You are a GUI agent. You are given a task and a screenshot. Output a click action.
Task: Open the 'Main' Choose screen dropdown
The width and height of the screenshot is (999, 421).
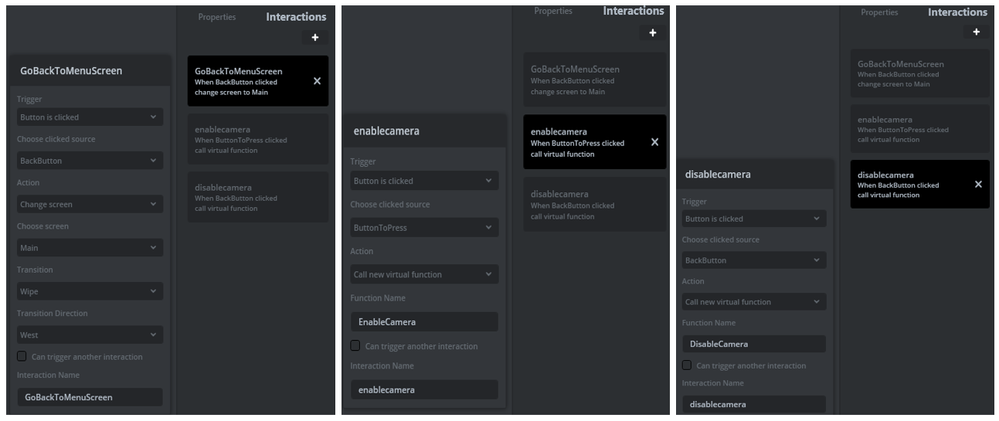pos(90,248)
